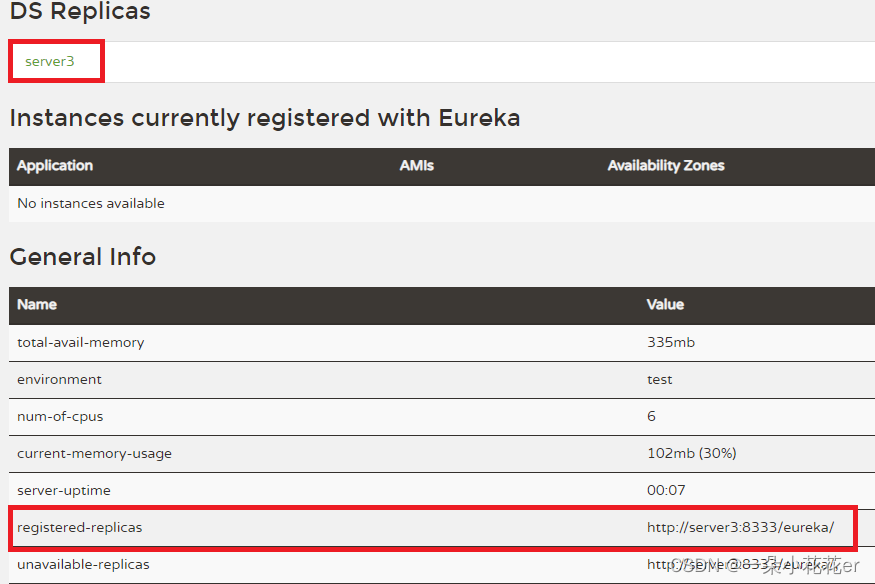Select the unavailable-replicas row name
The height and width of the screenshot is (584, 875).
(83, 564)
